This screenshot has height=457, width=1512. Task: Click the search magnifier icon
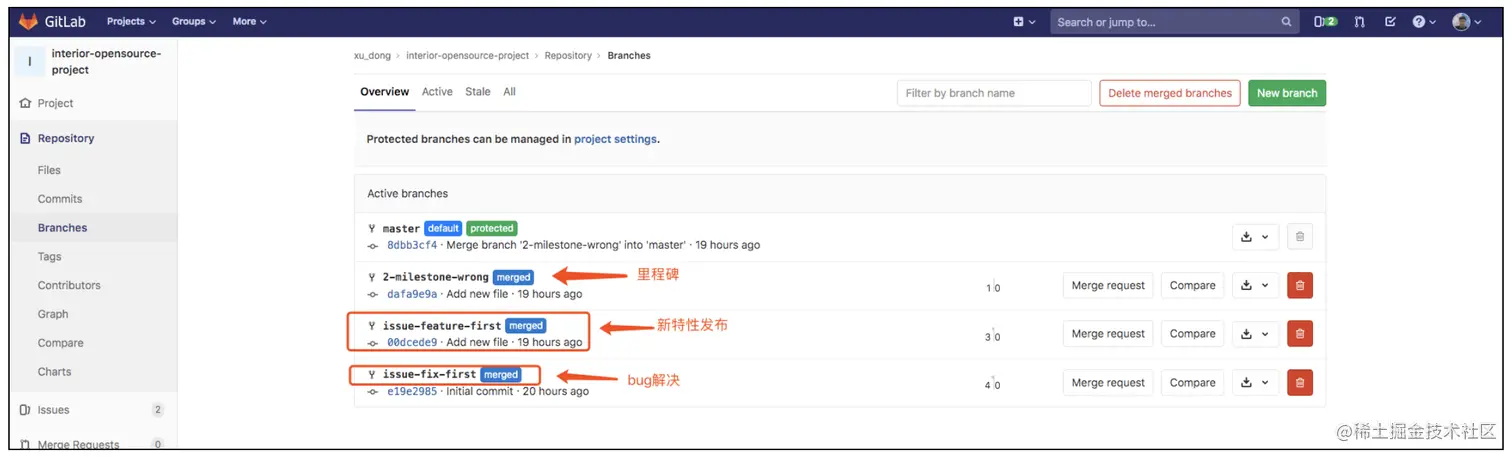tap(1286, 21)
